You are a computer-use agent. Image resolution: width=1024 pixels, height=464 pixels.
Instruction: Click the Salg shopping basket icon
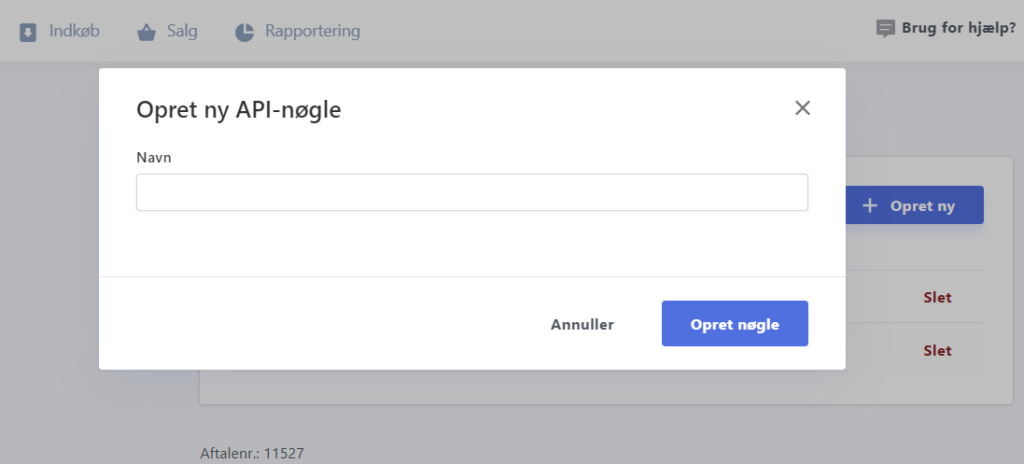coord(147,32)
